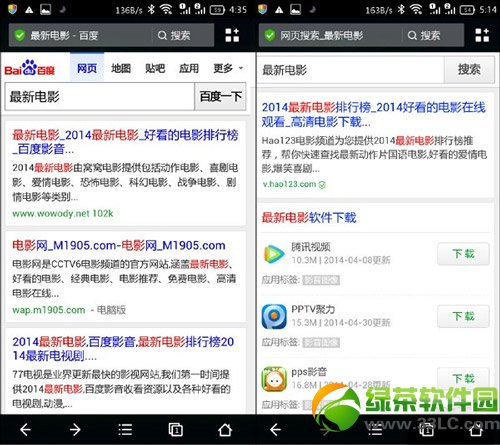
Task: Tap the green security shield in left browser address bar
Action: point(20,35)
